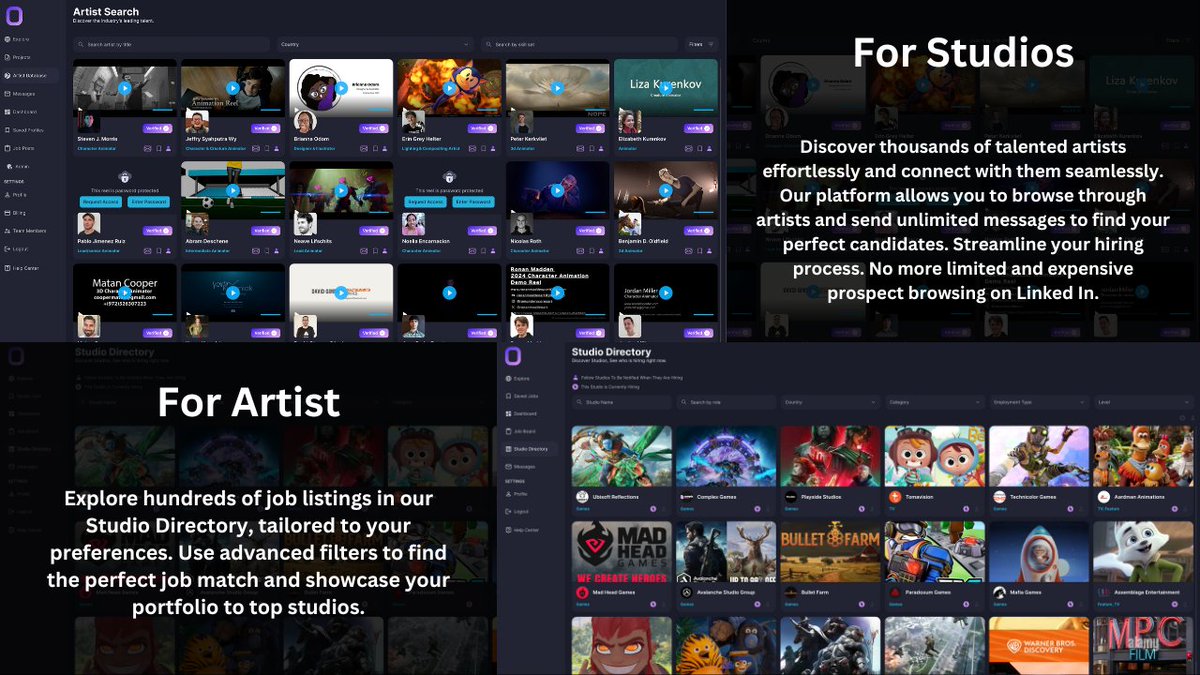Open Bullet Farm studio thumbnail
This screenshot has height=675, width=1200.
point(831,551)
